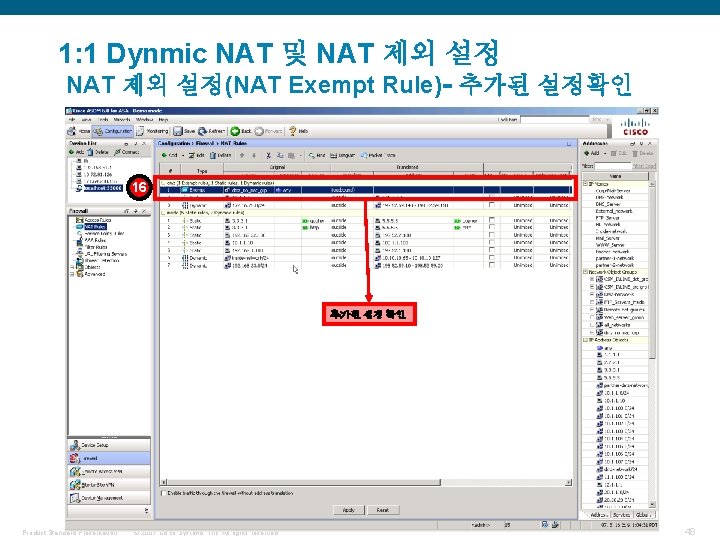Click Delete in the Addresses panel

pos(643,153)
